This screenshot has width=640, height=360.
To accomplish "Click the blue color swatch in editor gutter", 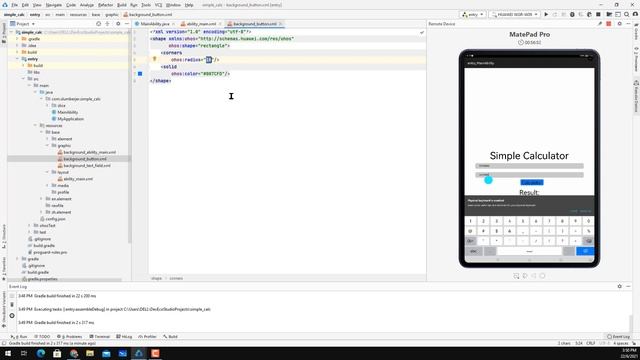I will (x=140, y=73).
